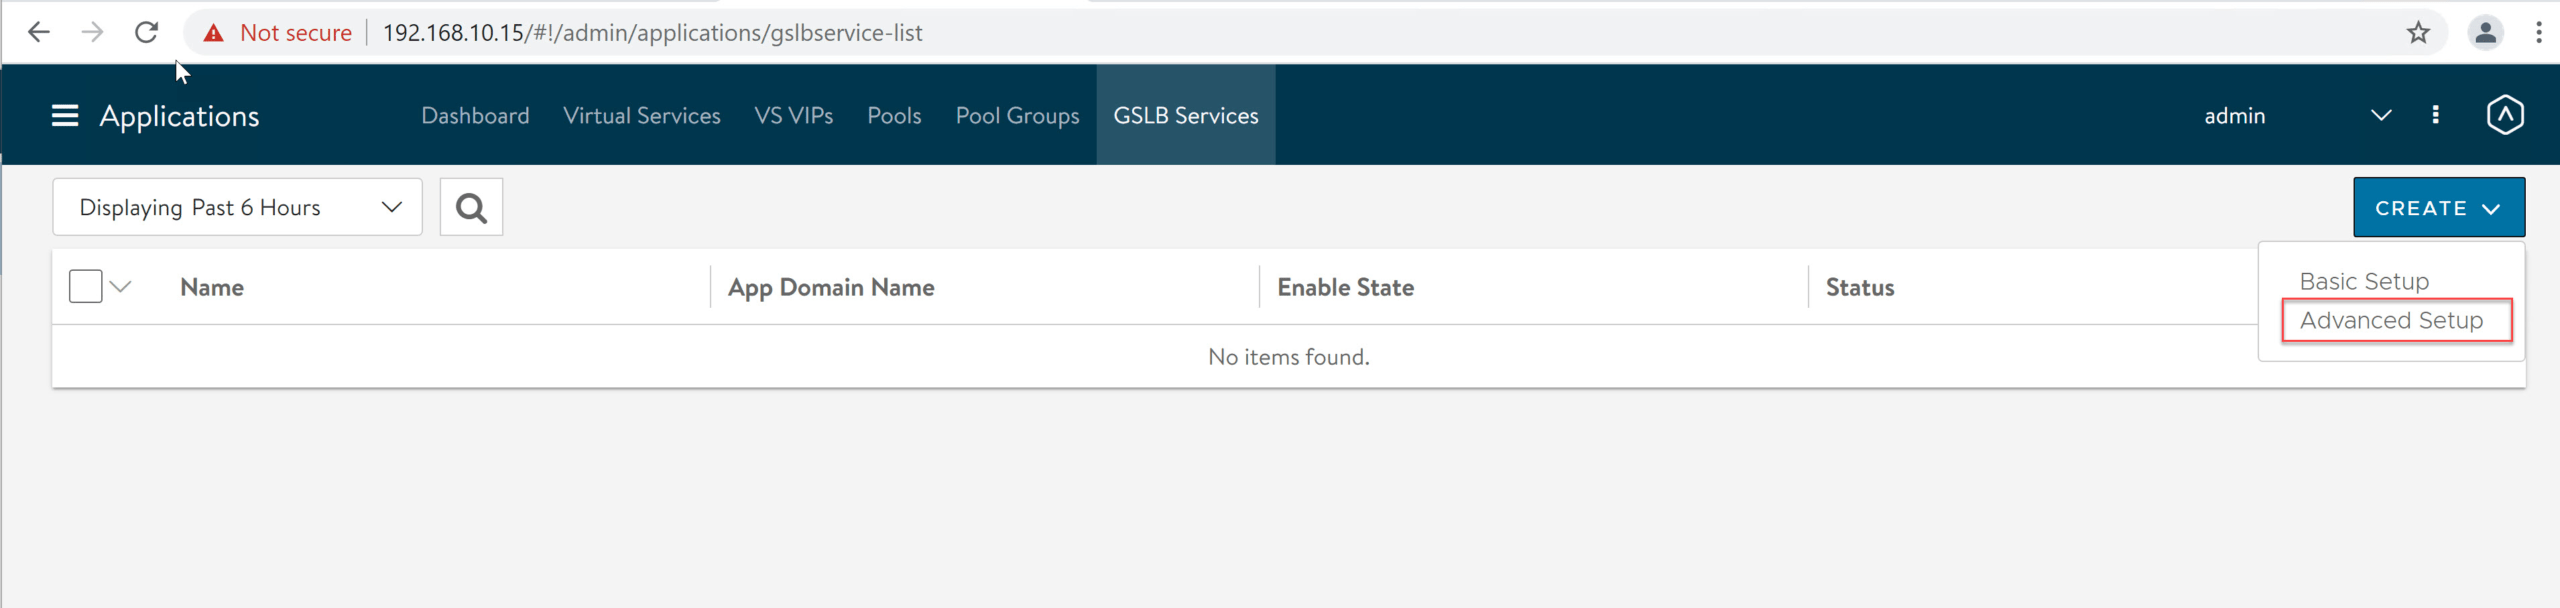Choose Advanced Setup from the Create menu

2391,320
